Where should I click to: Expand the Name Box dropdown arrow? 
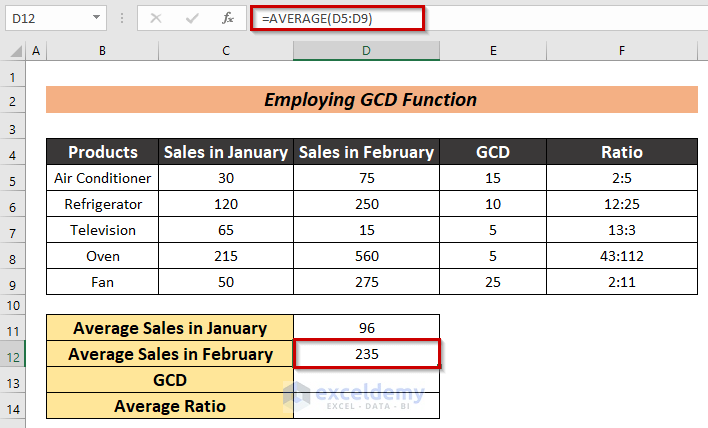point(96,18)
